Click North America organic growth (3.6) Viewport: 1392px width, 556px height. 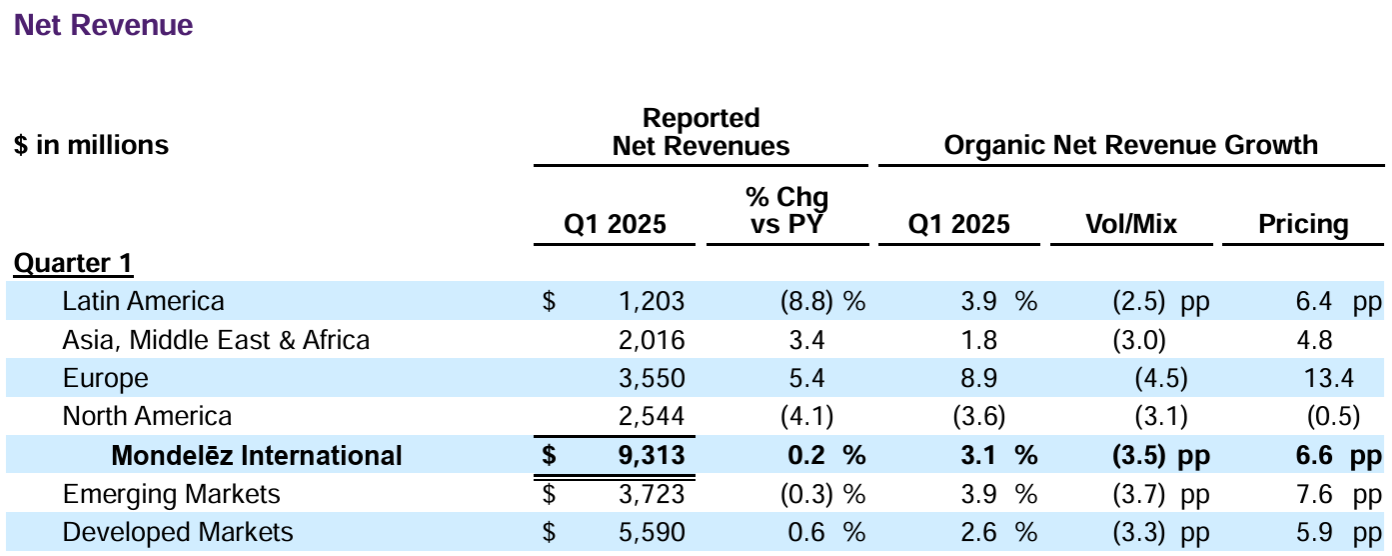pyautogui.click(x=979, y=416)
